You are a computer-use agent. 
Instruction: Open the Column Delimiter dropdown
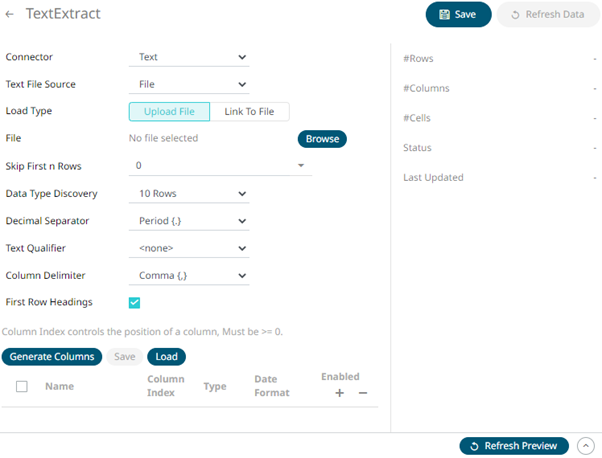189,275
